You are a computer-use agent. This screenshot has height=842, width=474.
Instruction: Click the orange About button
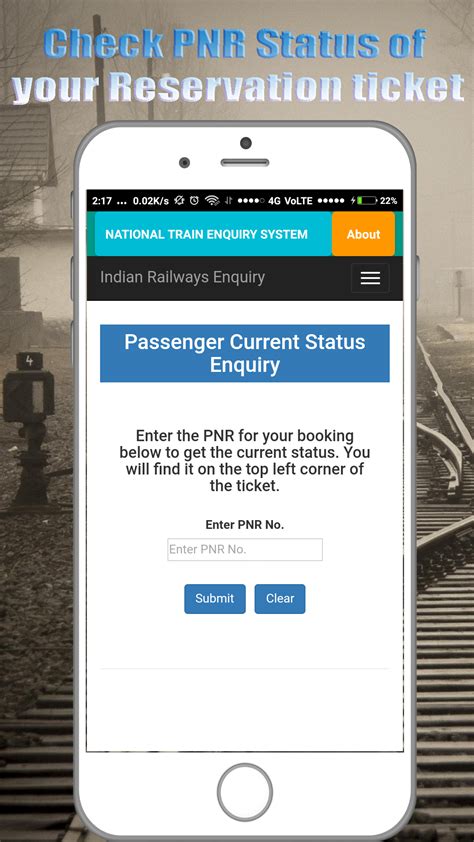tap(363, 234)
